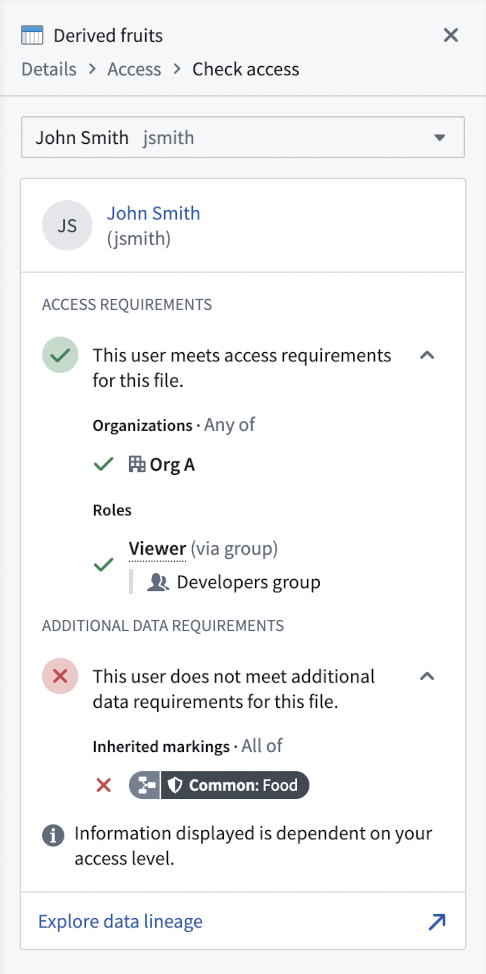Select the Organizations Any of label
486x974 pixels.
coord(174,426)
